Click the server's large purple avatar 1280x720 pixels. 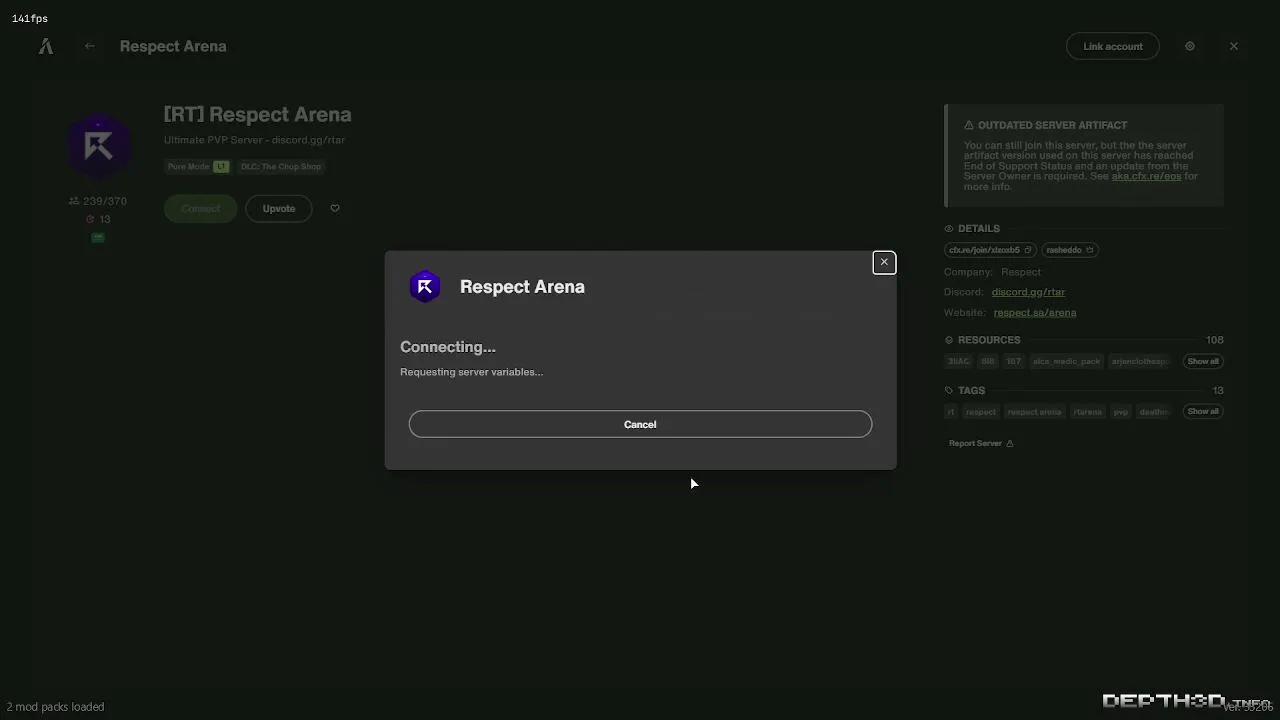[98, 147]
